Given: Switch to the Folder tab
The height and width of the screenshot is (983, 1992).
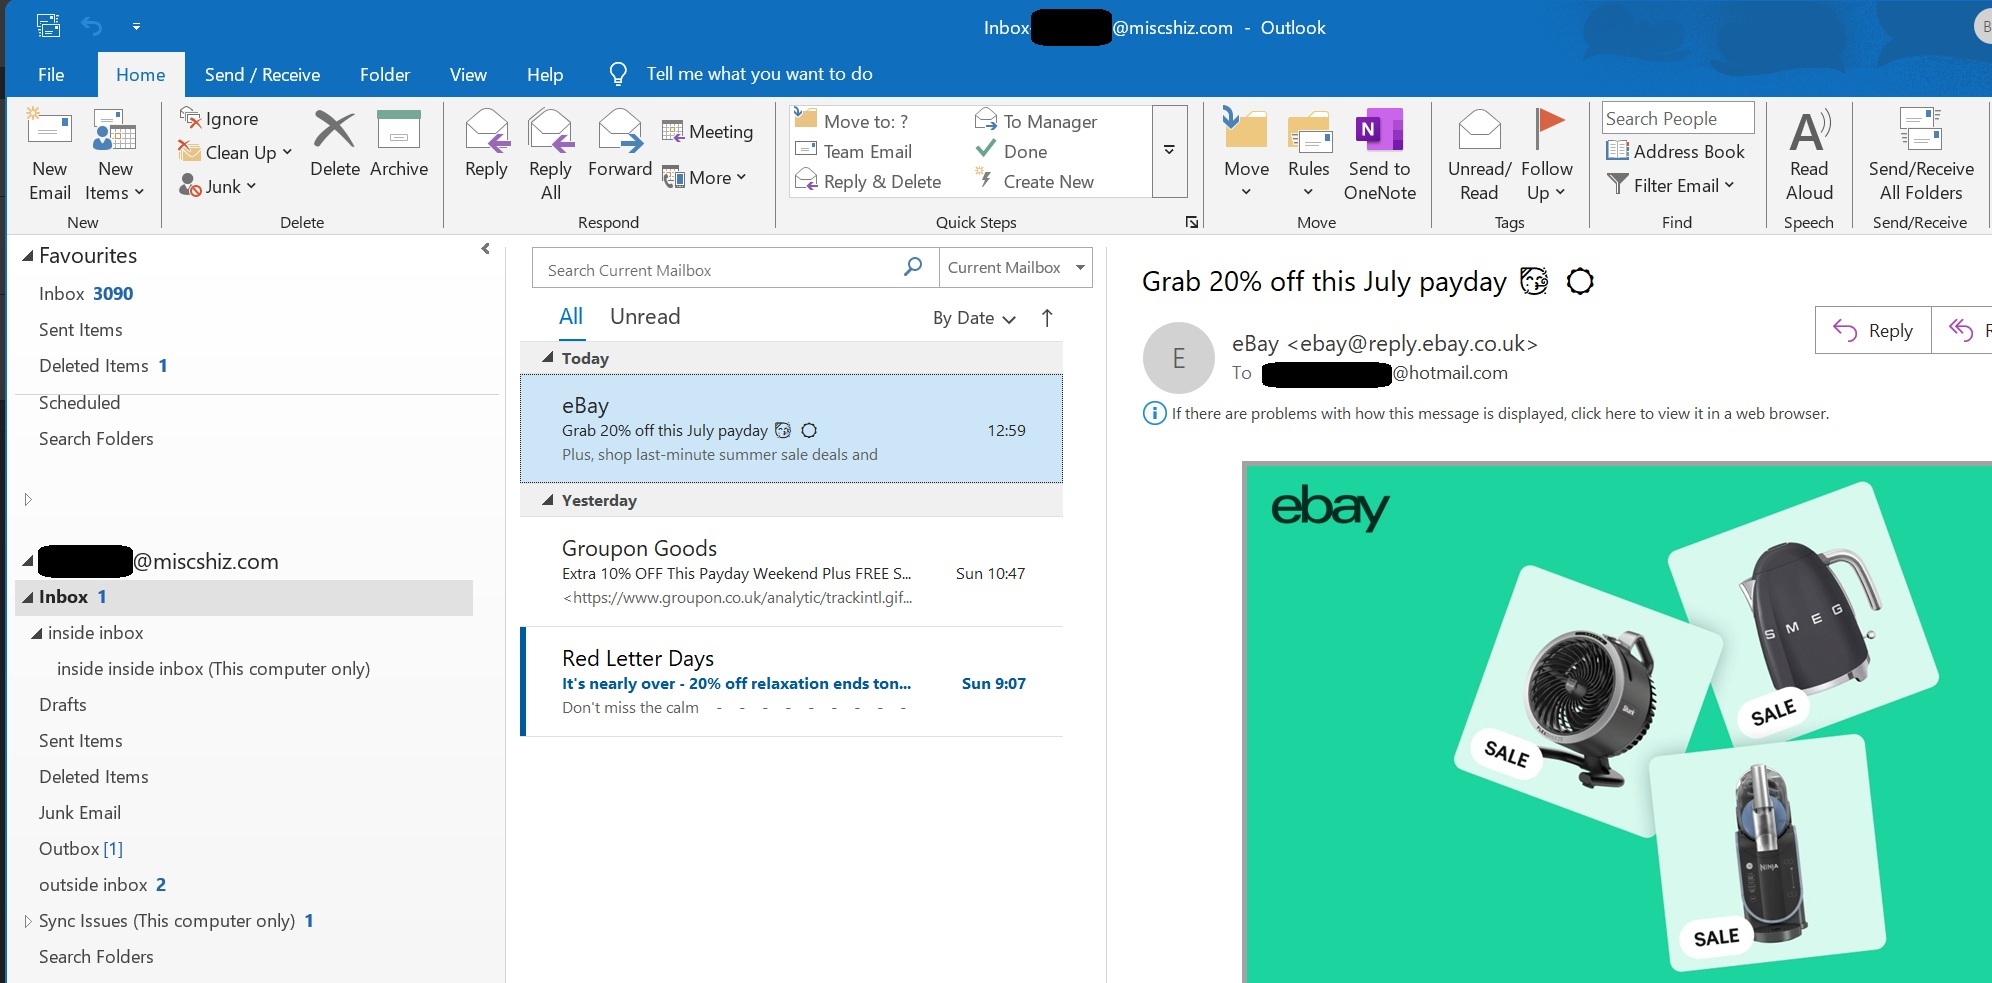Looking at the screenshot, I should [385, 74].
